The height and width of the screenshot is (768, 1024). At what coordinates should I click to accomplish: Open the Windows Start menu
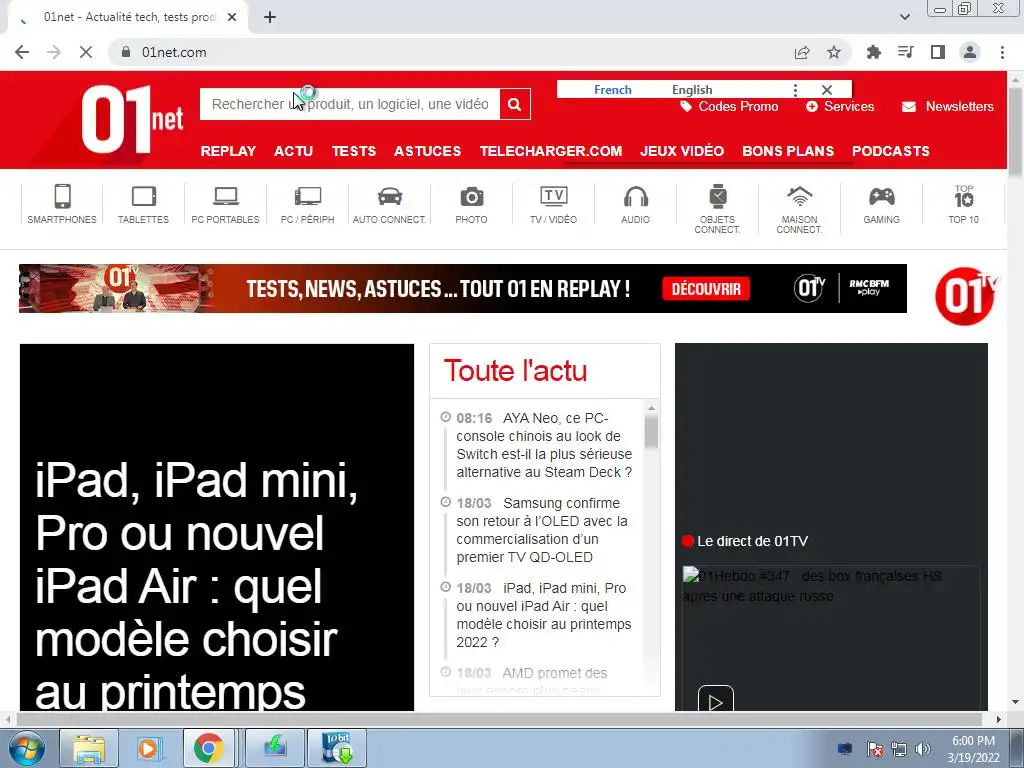tap(26, 748)
